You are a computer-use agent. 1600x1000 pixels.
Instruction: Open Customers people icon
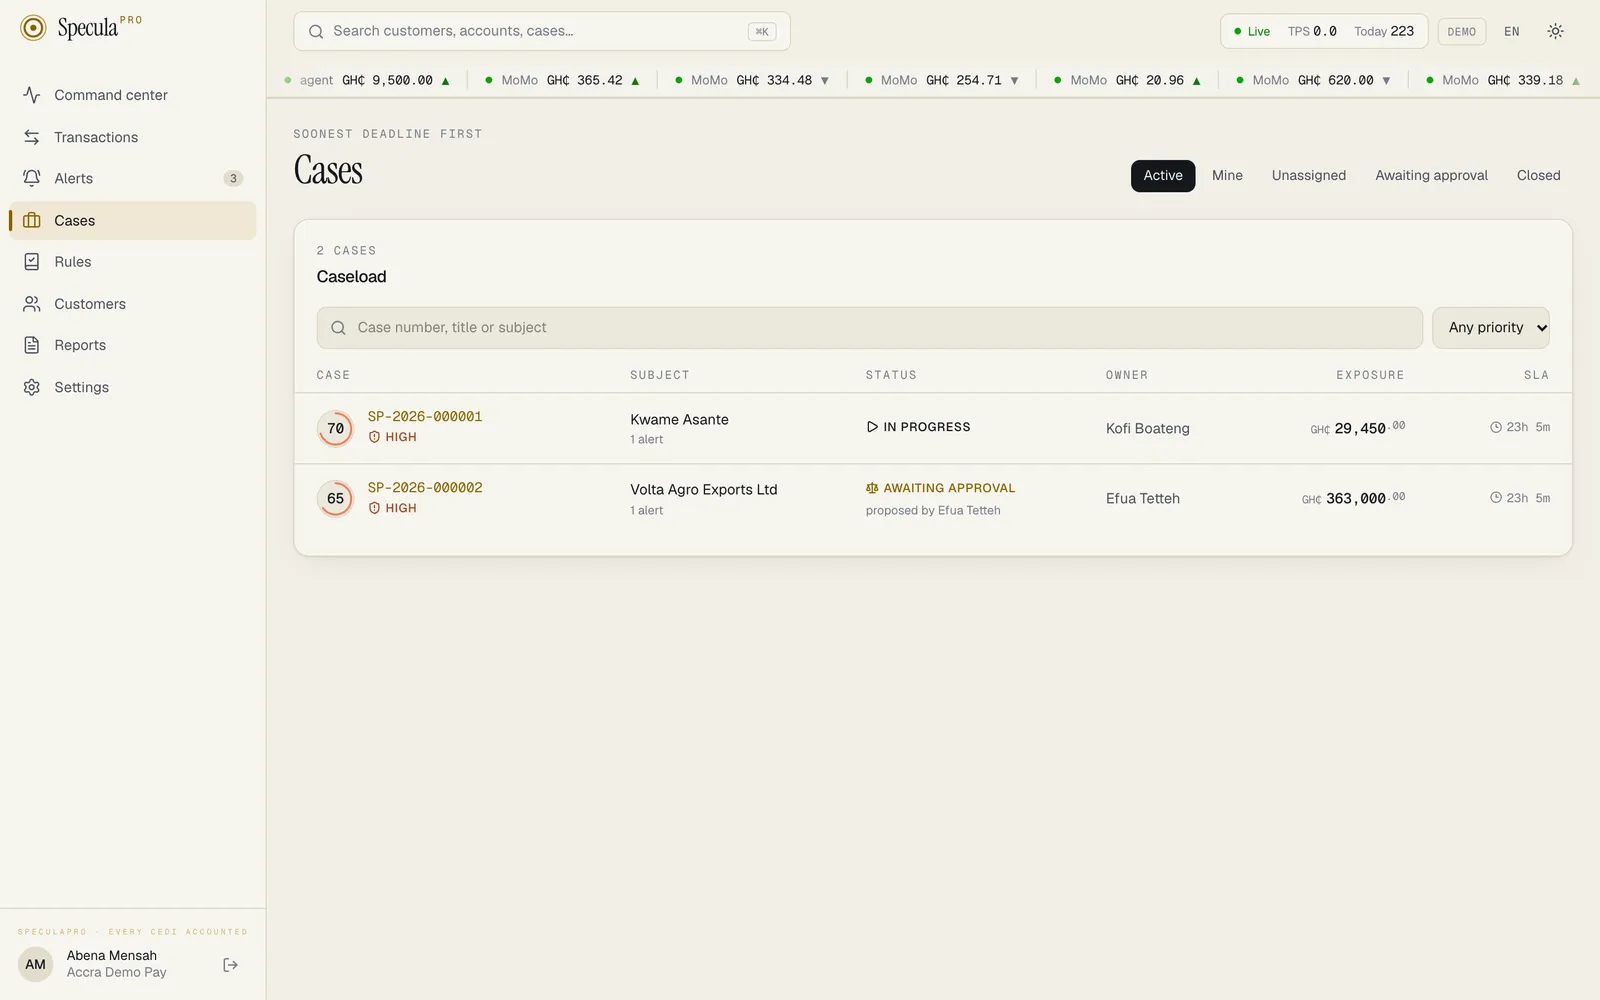coord(32,304)
